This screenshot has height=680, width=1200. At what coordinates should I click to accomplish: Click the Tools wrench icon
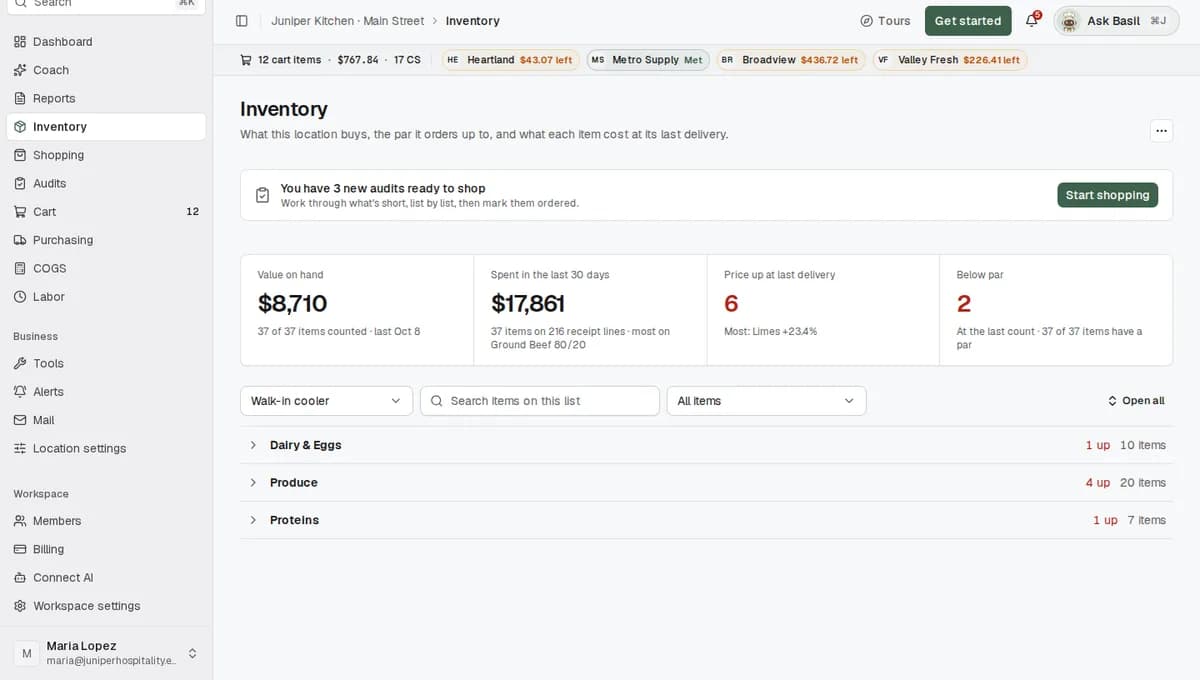click(x=20, y=364)
